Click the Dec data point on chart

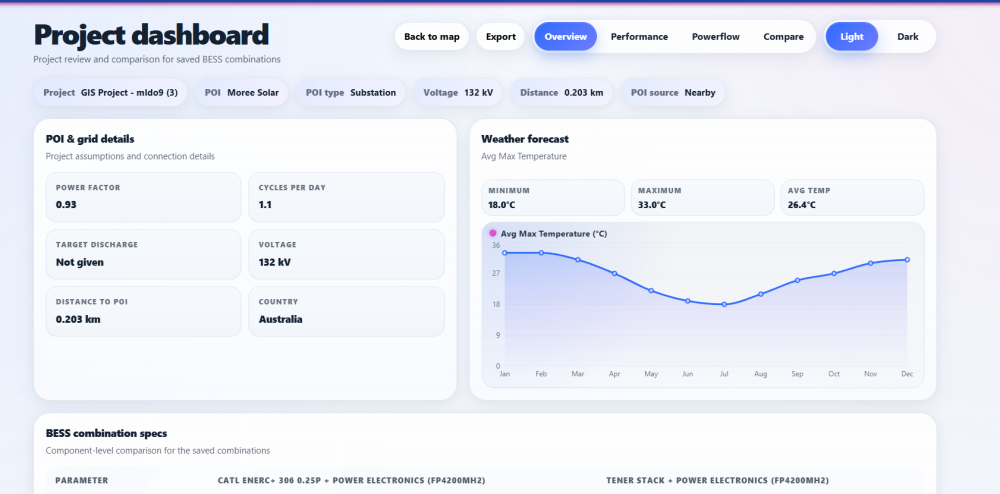pyautogui.click(x=907, y=259)
